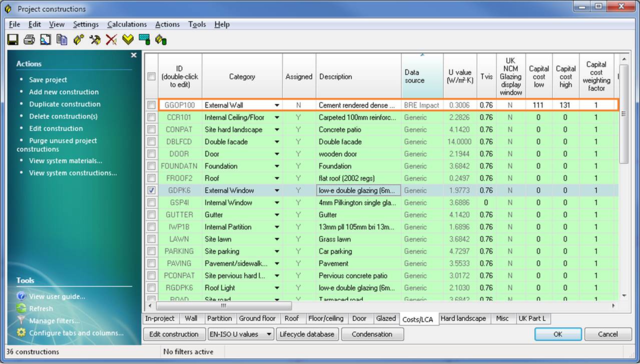This screenshot has width=640, height=364.
Task: Check the GSP4I row checkbox
Action: [151, 202]
